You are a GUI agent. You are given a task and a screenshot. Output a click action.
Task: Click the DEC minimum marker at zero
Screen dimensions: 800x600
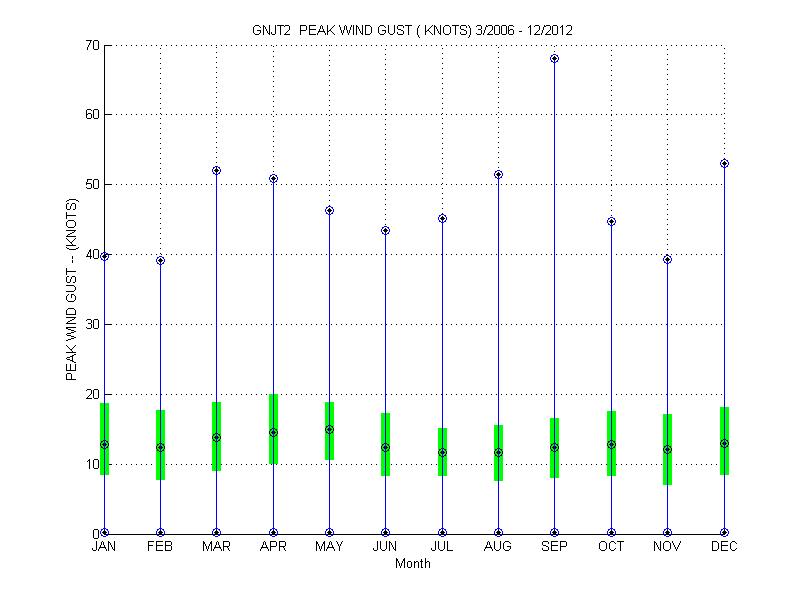click(x=724, y=533)
